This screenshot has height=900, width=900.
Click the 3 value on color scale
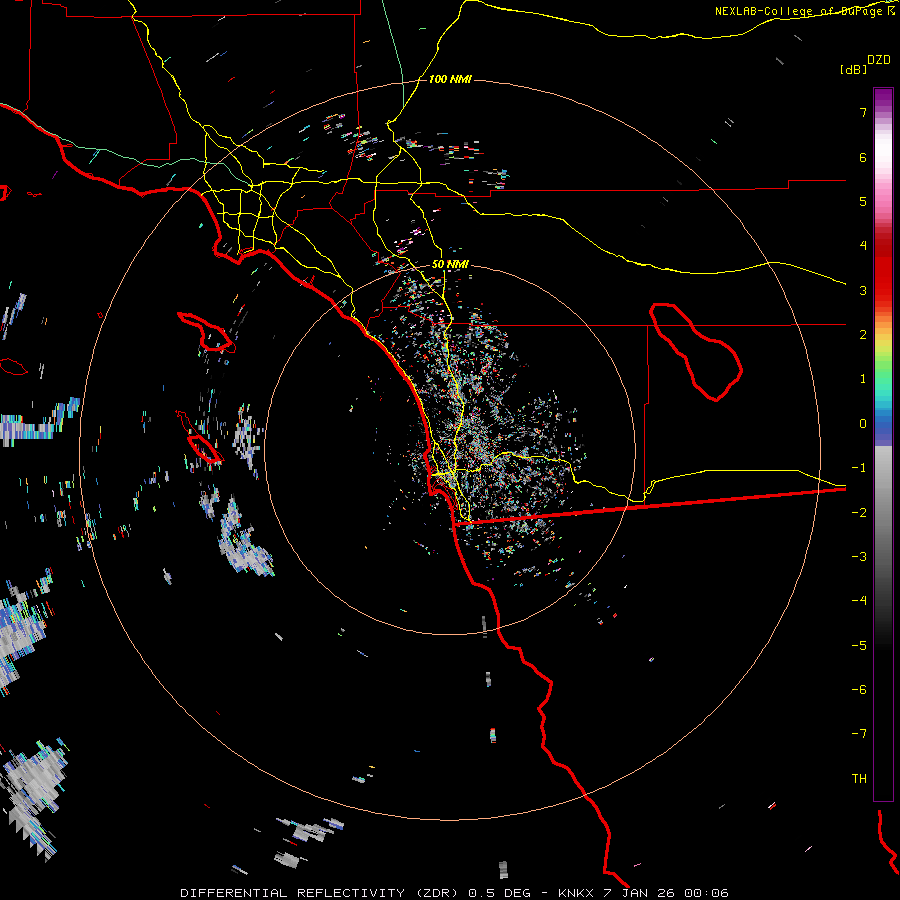pos(863,290)
